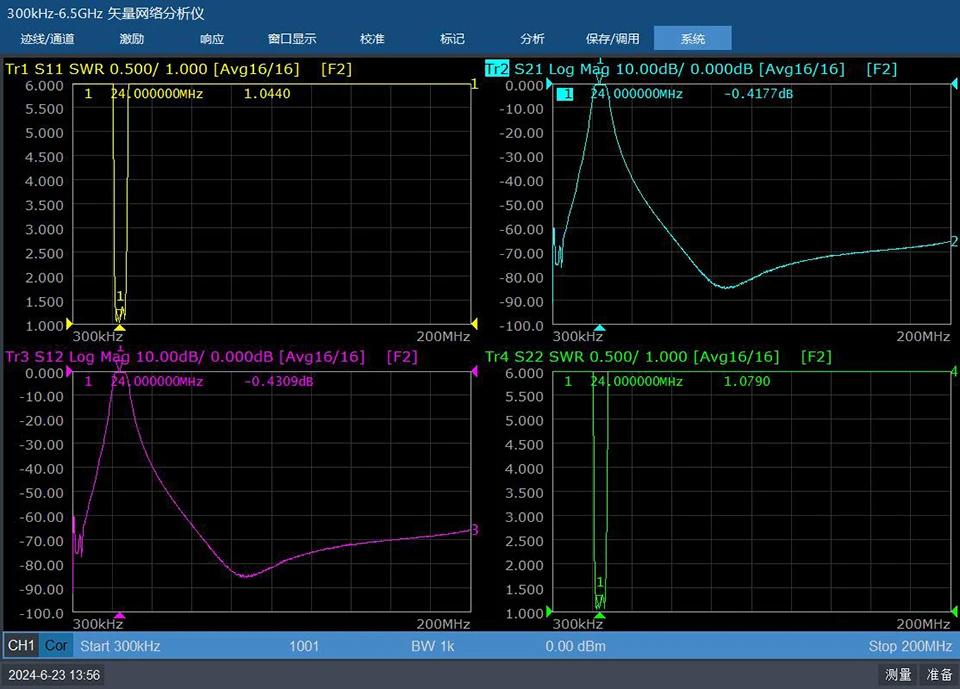Click the 2024-6-23 13:56 date and time
Screen dimensions: 960x689
coord(54,675)
